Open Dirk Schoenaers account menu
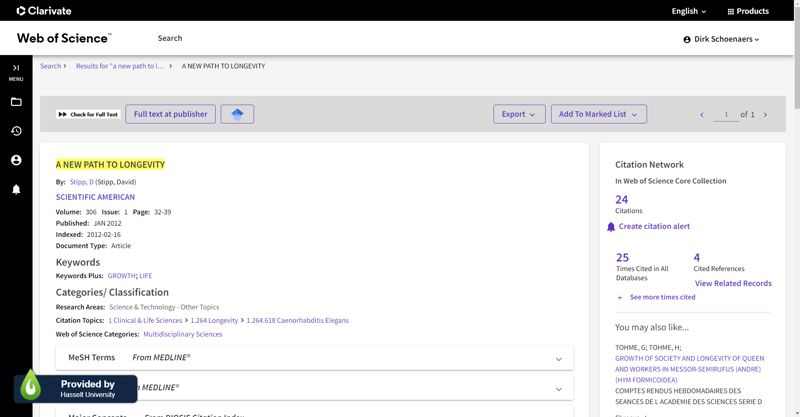This screenshot has height=417, width=800. tap(721, 39)
